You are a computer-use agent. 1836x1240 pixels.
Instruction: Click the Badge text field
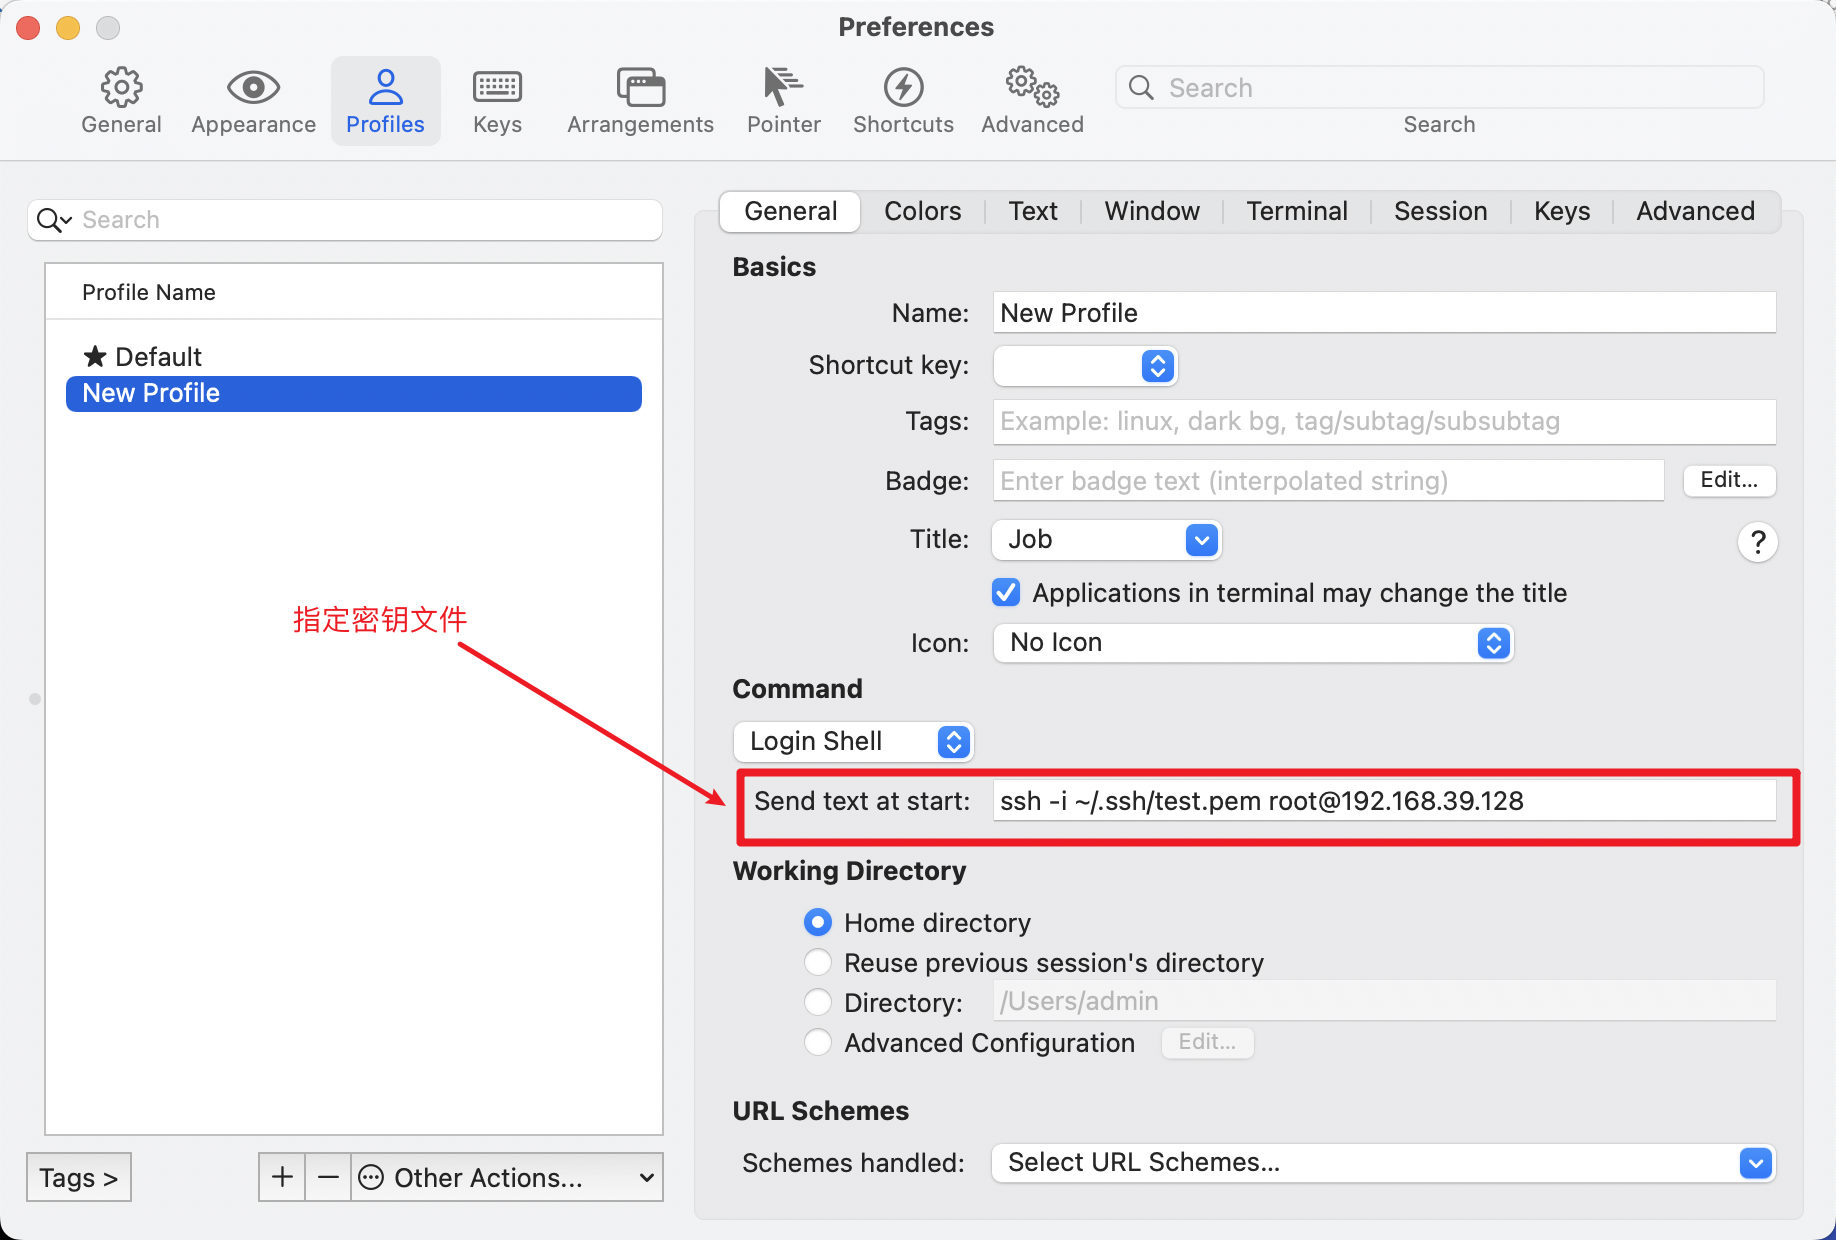click(1328, 481)
